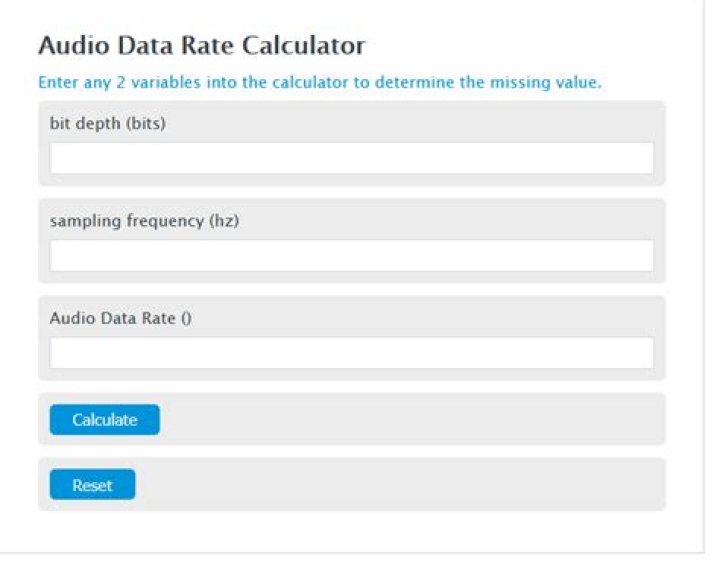Select the Audio Data Rate input field
720x561 pixels.
[351, 352]
